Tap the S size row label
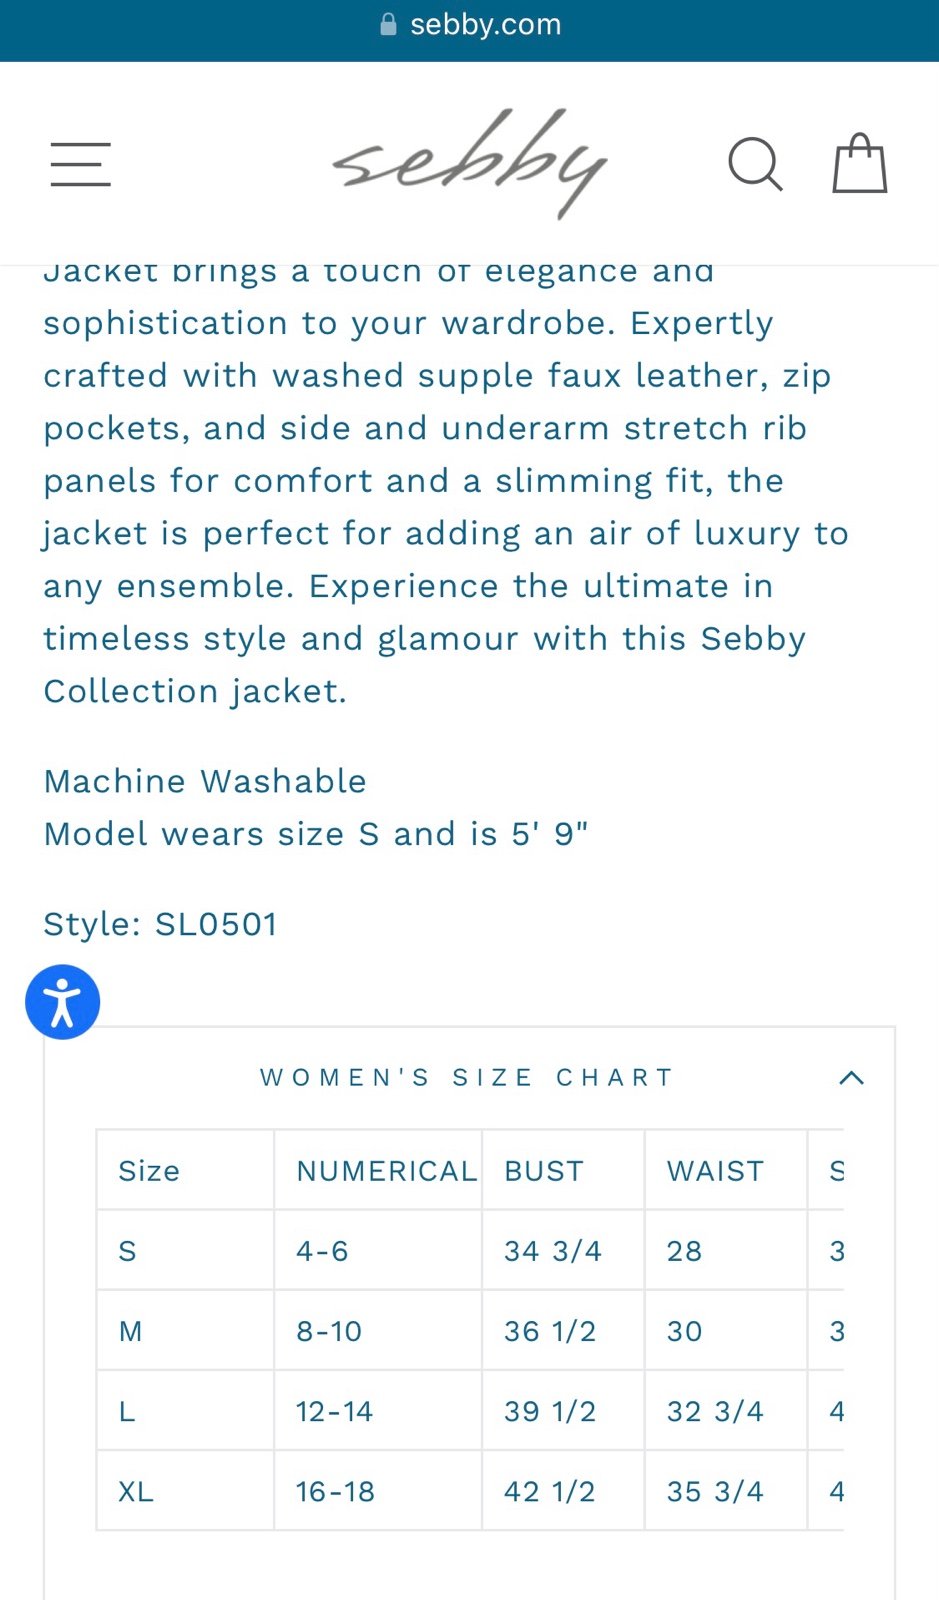The image size is (939, 1600). 127,1250
